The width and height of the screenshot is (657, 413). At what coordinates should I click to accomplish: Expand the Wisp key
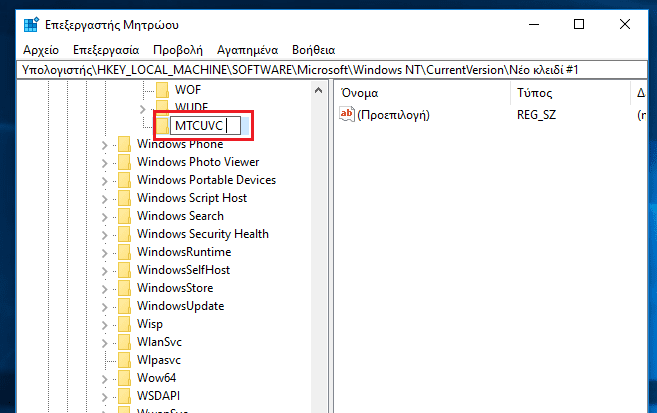pos(104,325)
